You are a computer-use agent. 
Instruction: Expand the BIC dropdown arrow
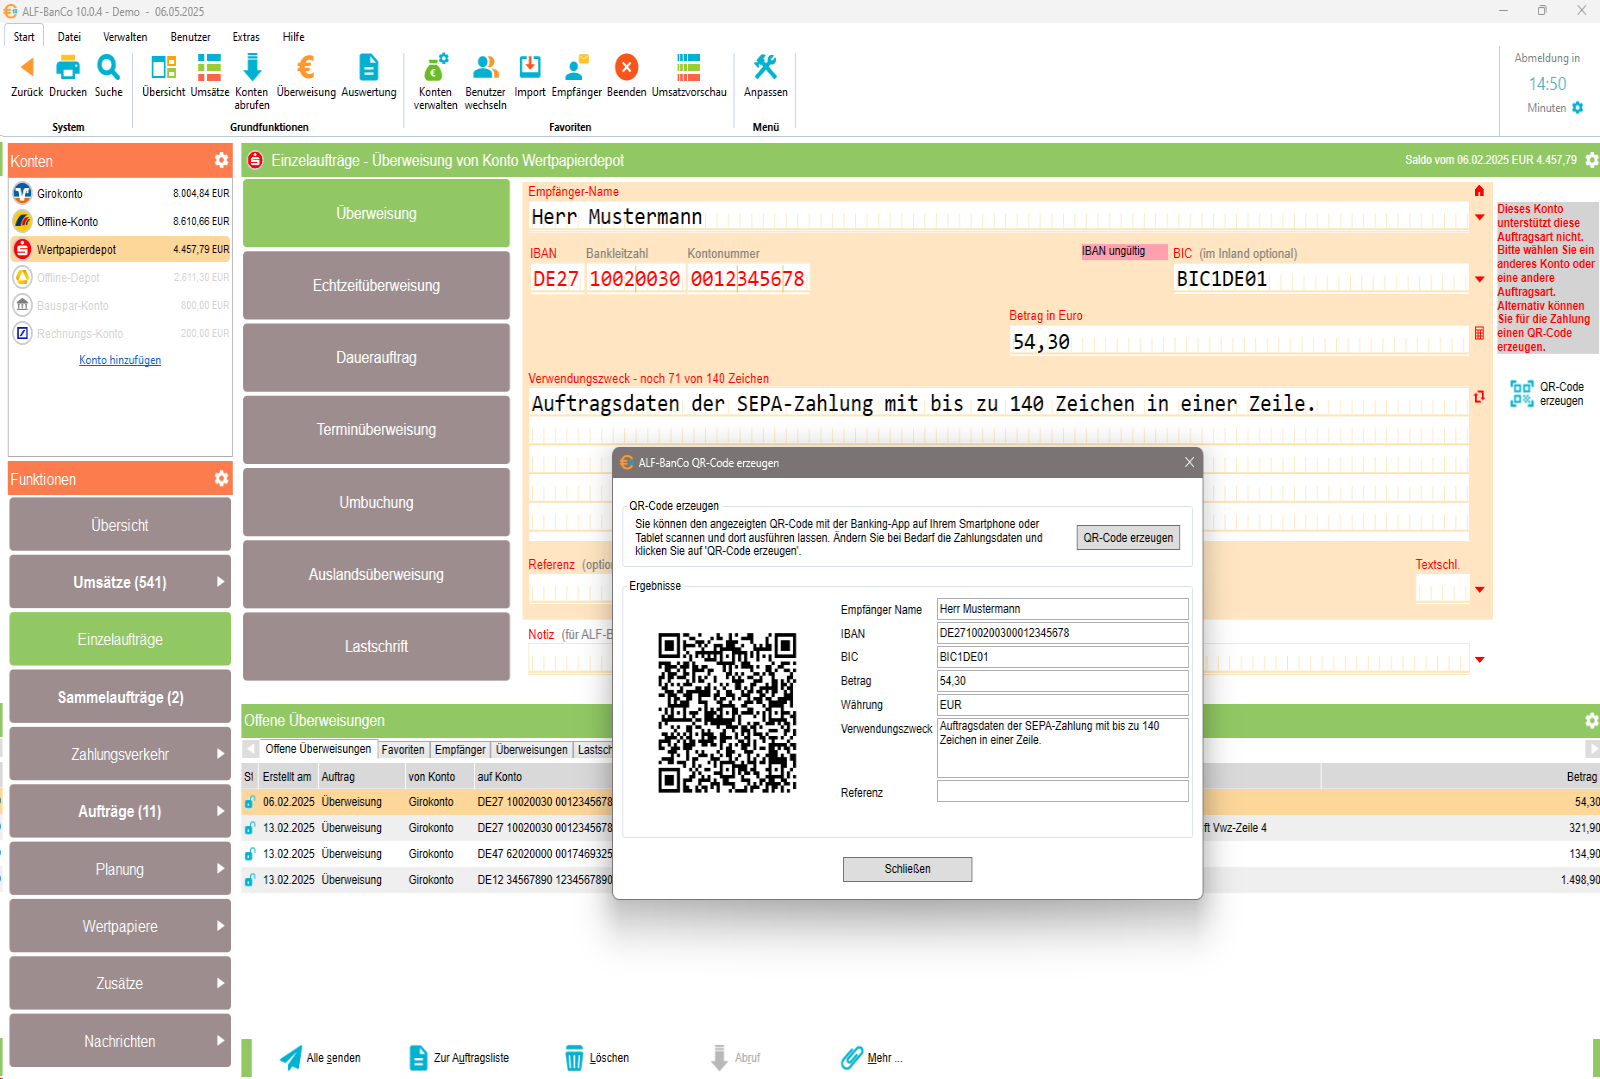pos(1479,279)
